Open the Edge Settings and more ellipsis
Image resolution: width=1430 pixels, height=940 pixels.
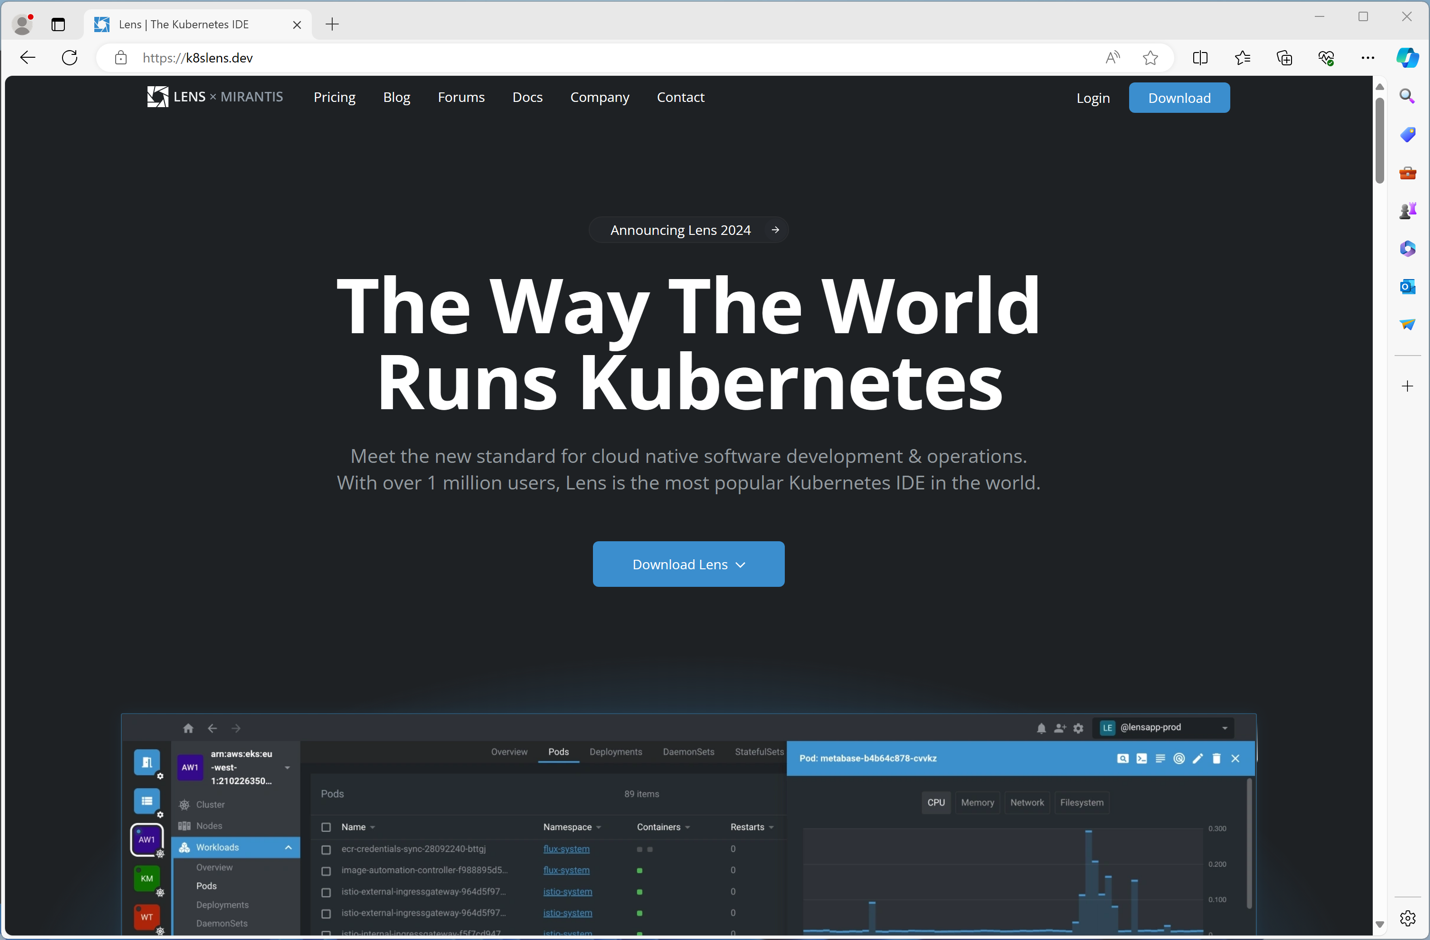click(1368, 58)
